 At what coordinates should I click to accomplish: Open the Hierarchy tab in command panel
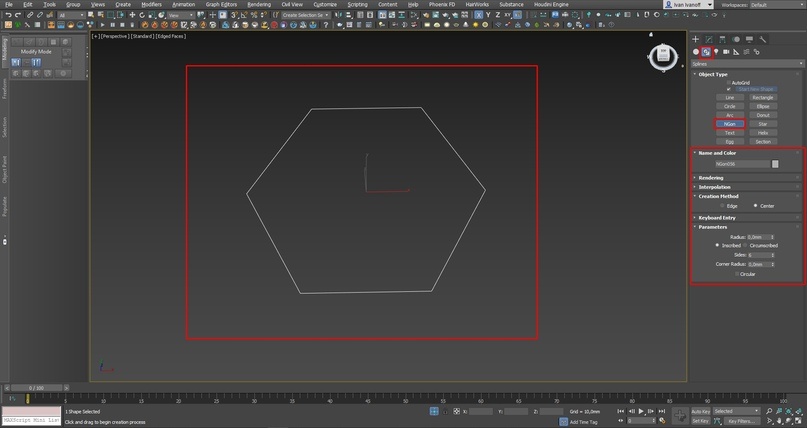(x=722, y=39)
